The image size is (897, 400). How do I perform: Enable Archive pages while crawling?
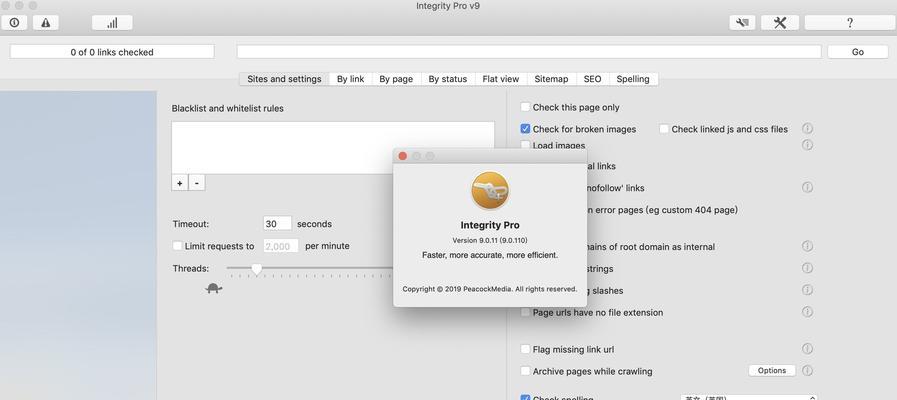click(x=525, y=371)
